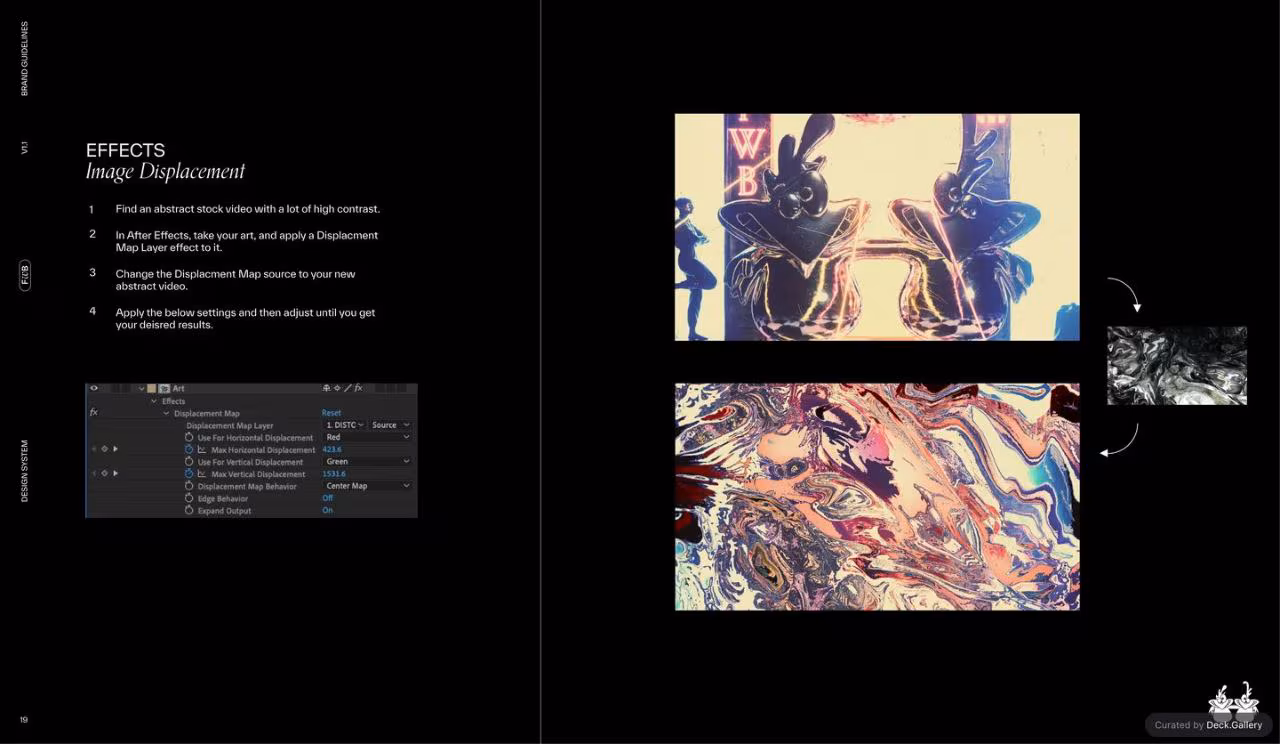Open the Green vertical displacement channel dropdown

coord(367,462)
